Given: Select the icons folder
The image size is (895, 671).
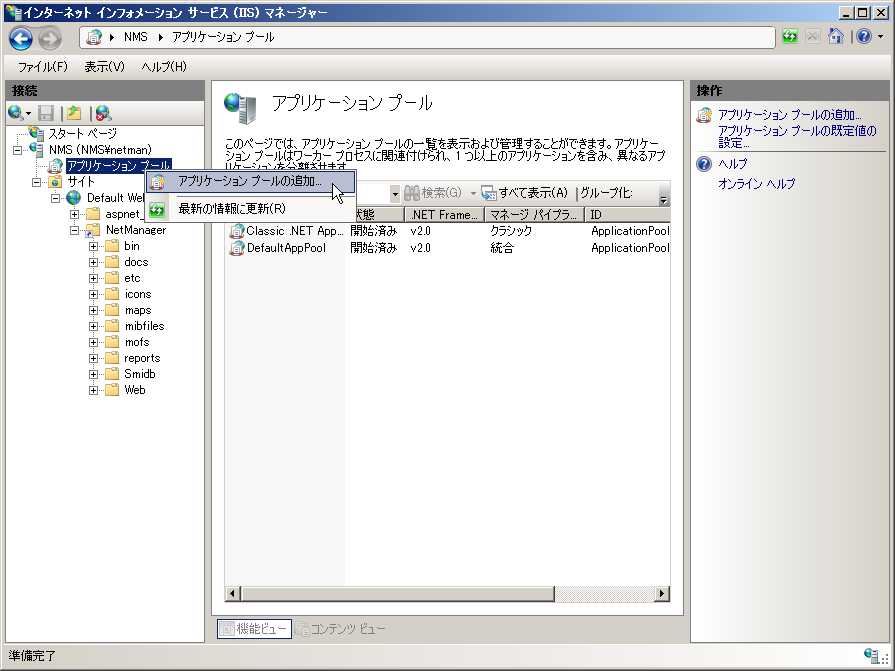Looking at the screenshot, I should (138, 294).
